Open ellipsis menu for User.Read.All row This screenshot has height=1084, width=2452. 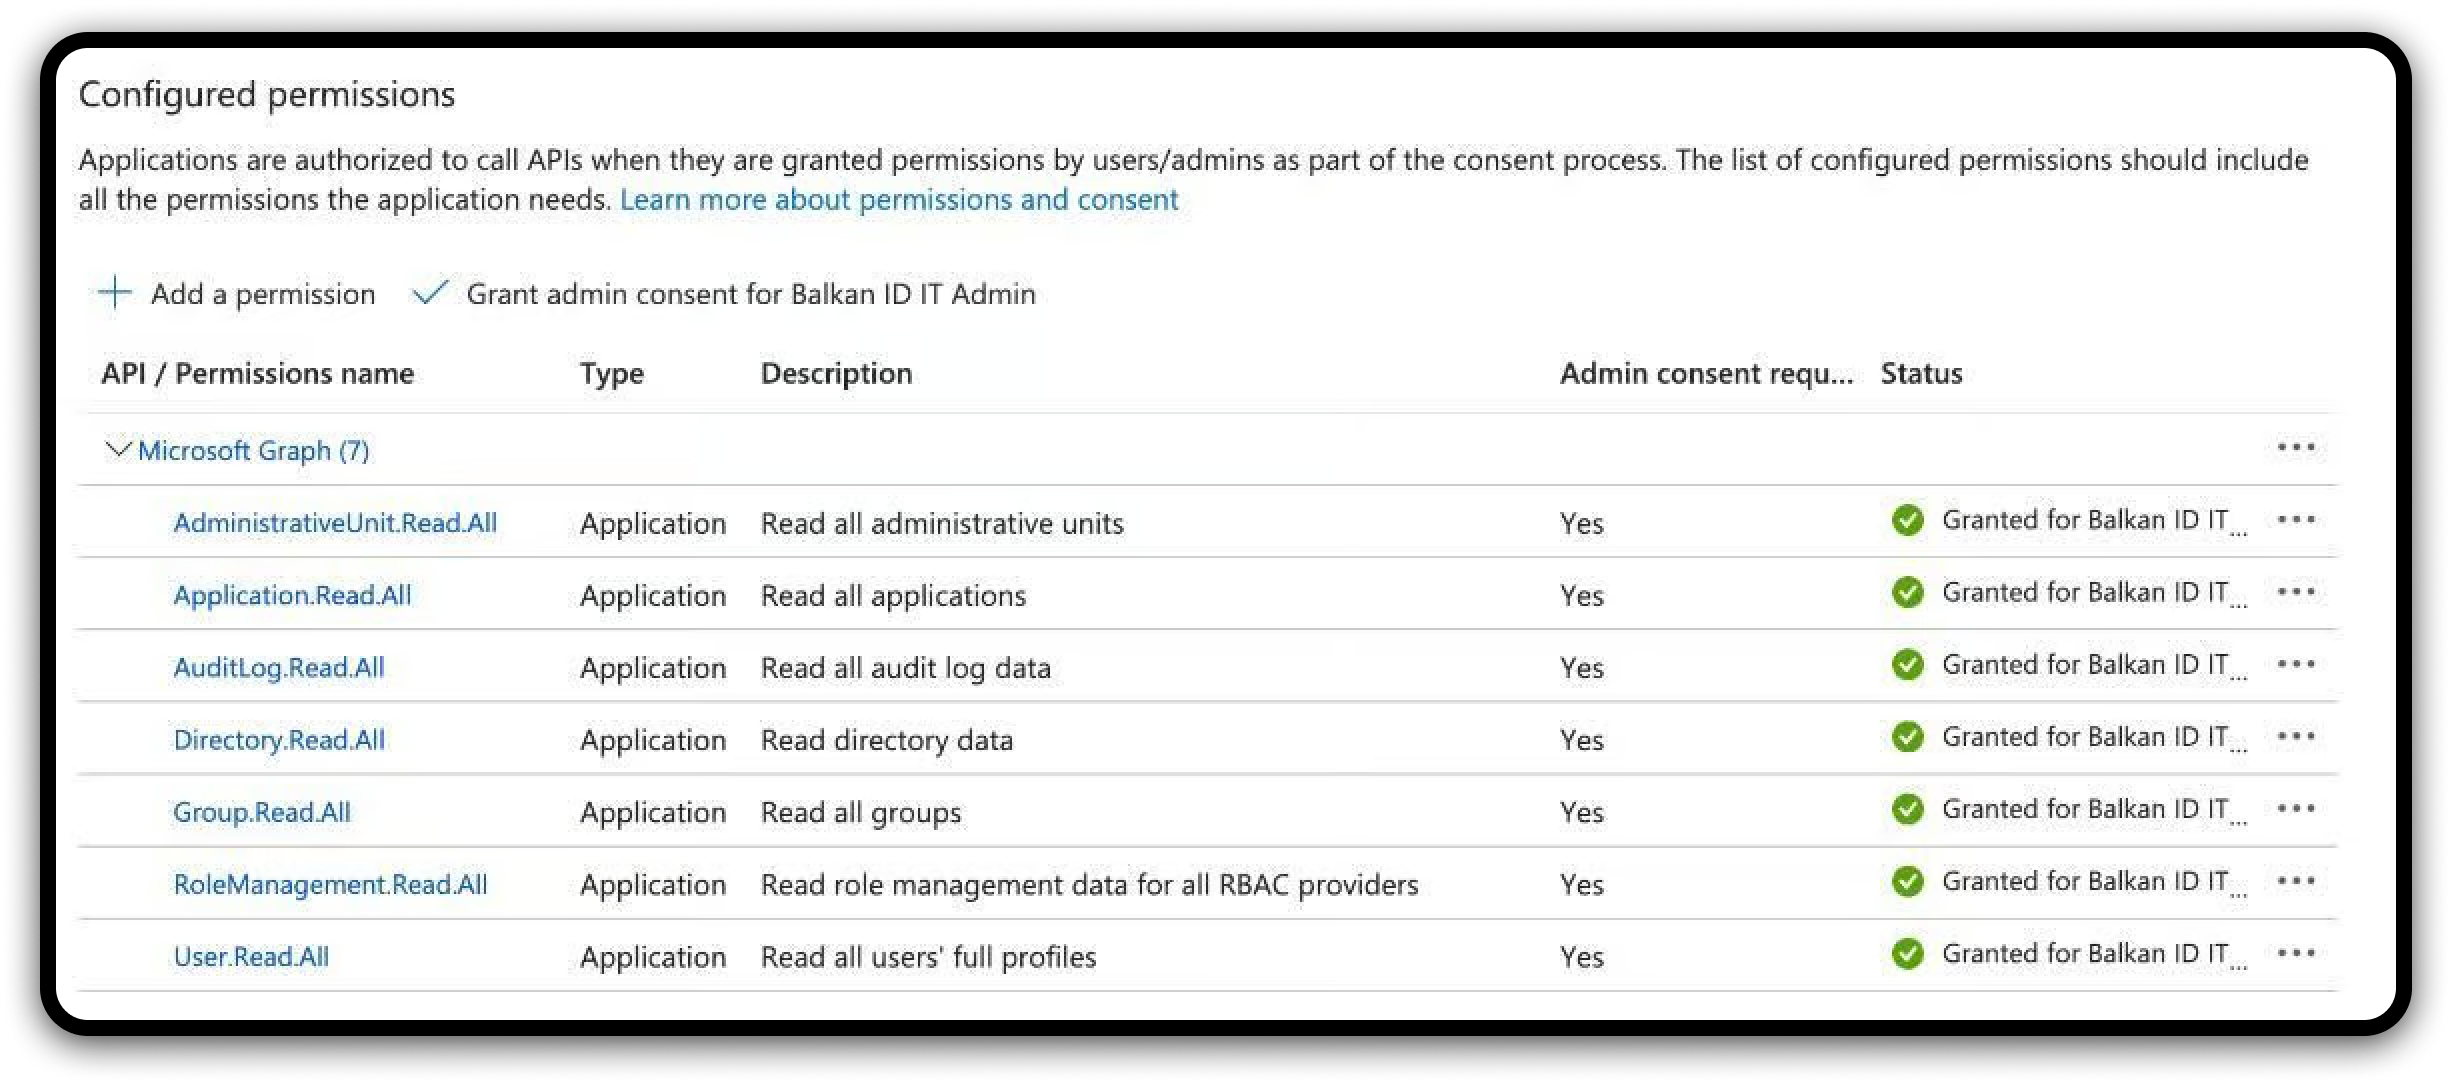(x=2296, y=953)
